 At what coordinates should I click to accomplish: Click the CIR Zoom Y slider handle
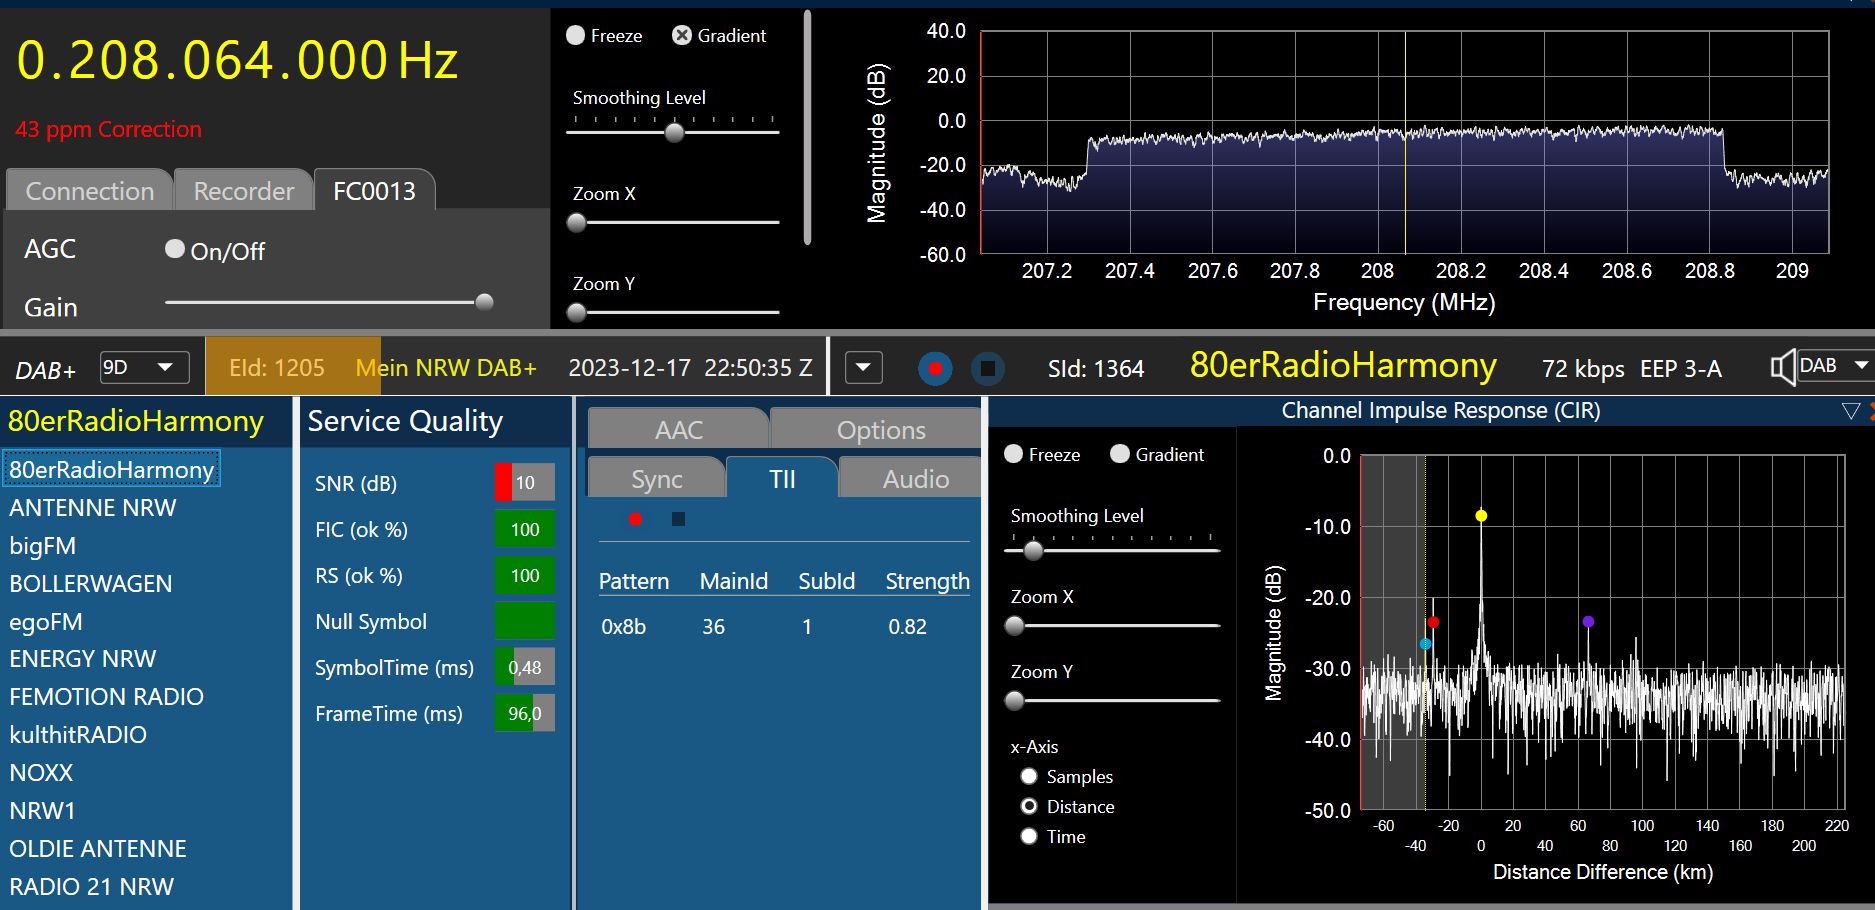click(1015, 701)
